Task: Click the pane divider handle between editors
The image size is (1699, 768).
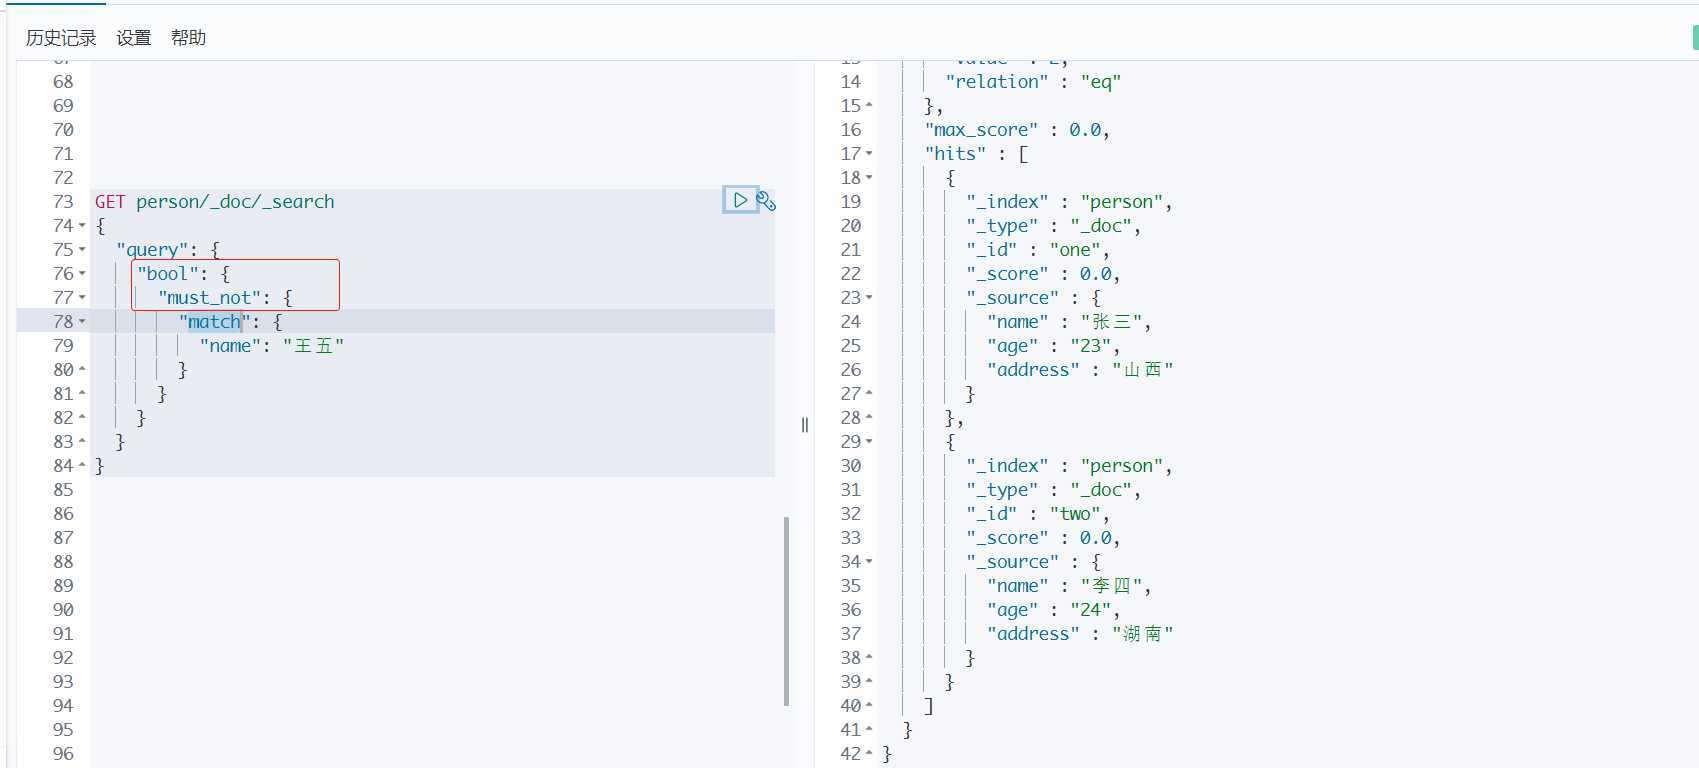Action: pos(804,425)
